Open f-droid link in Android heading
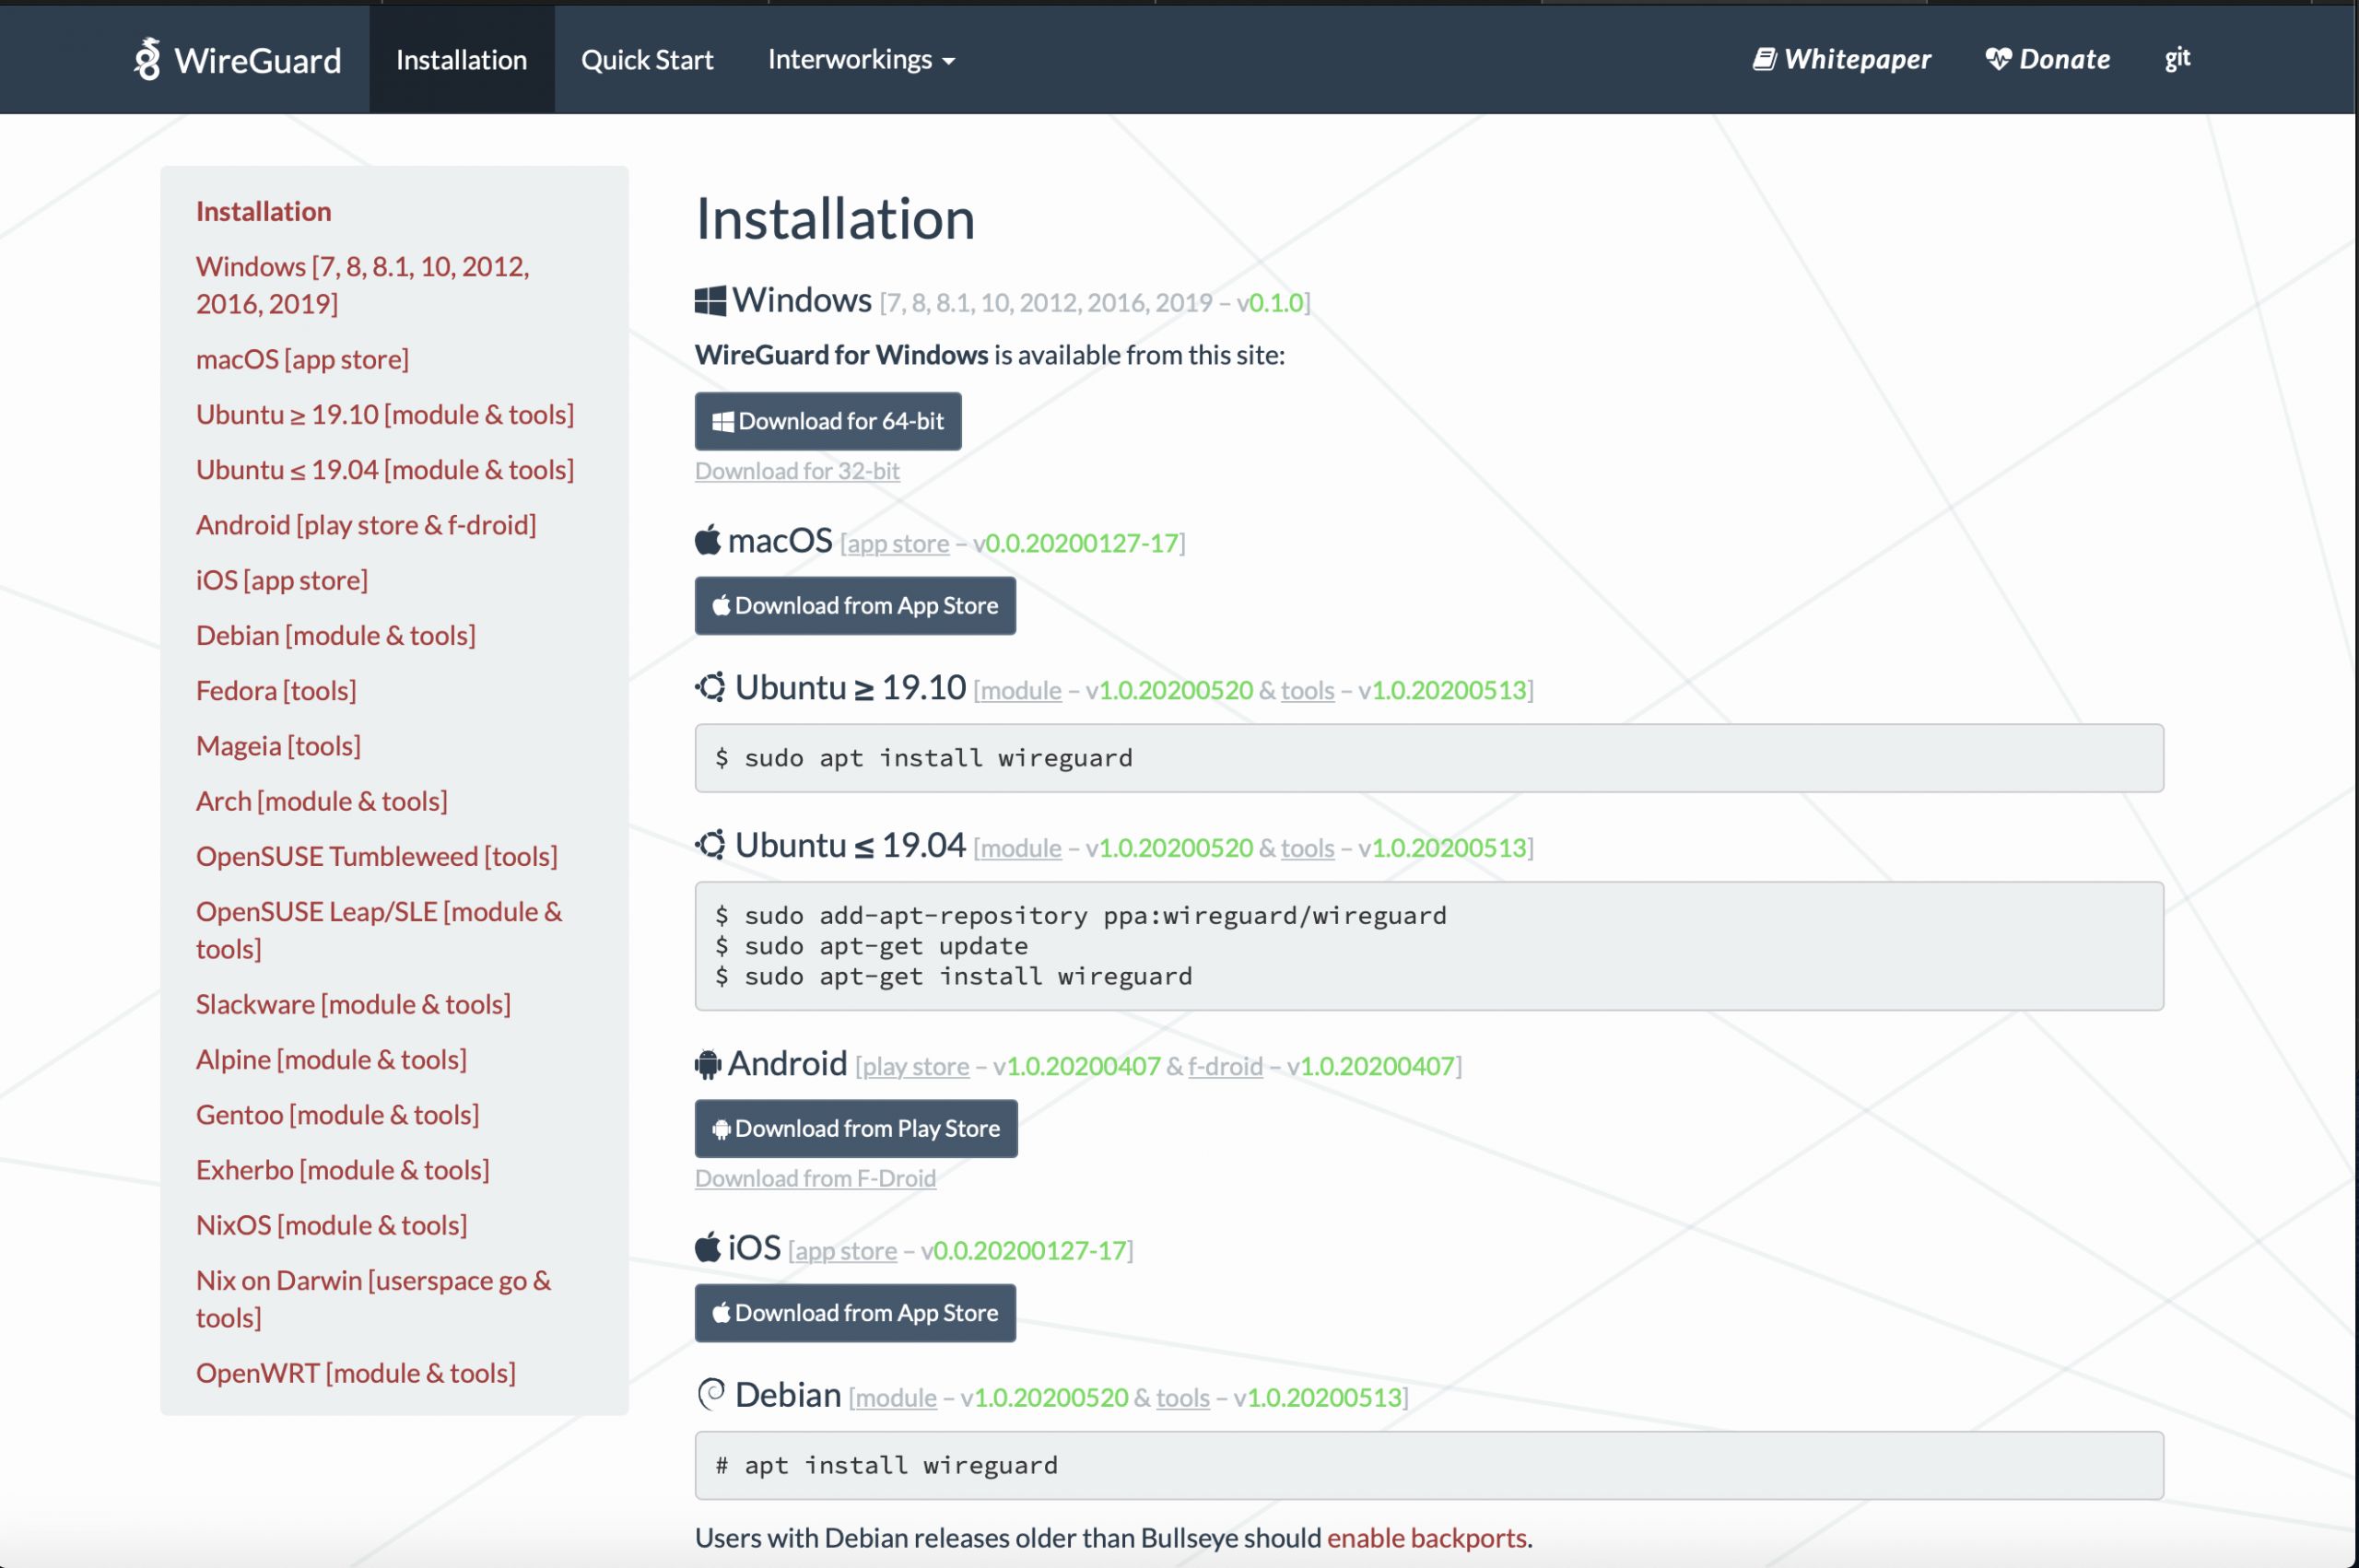Image resolution: width=2359 pixels, height=1568 pixels. pos(1225,1066)
